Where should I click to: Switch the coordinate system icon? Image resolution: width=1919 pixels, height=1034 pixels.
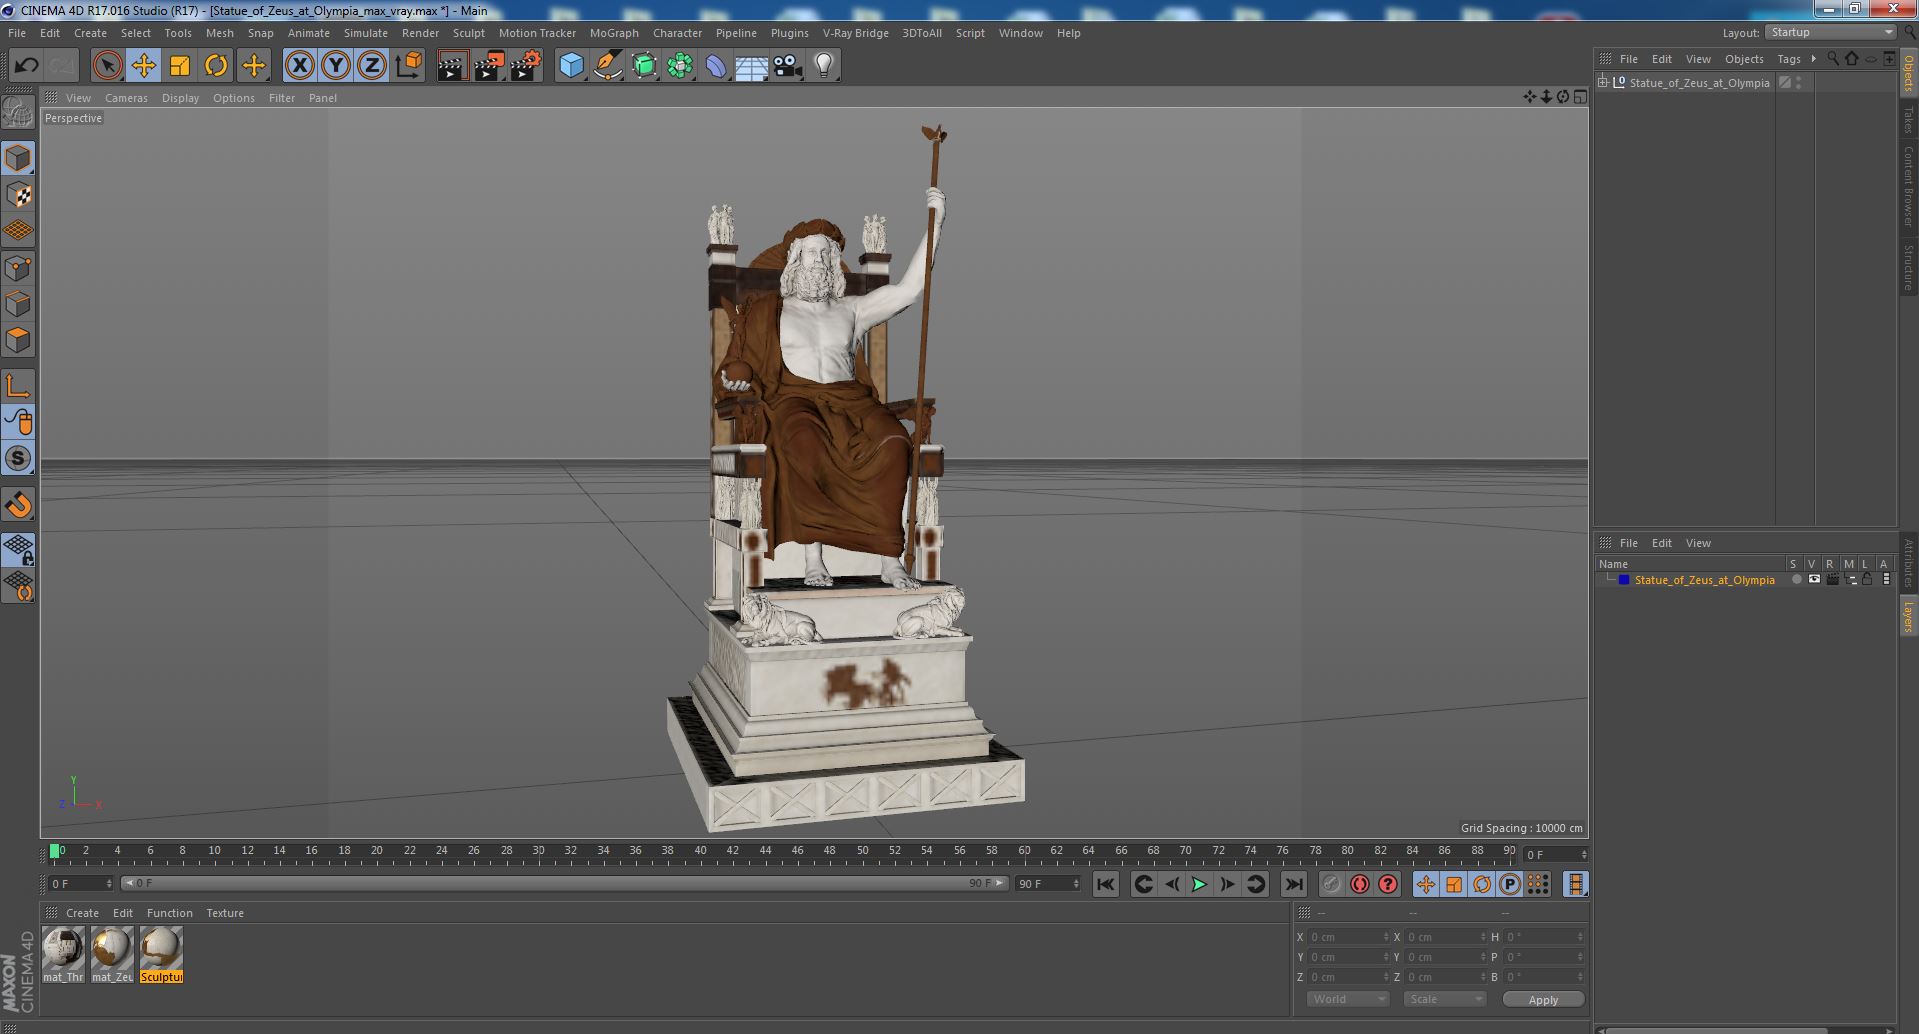tap(409, 66)
